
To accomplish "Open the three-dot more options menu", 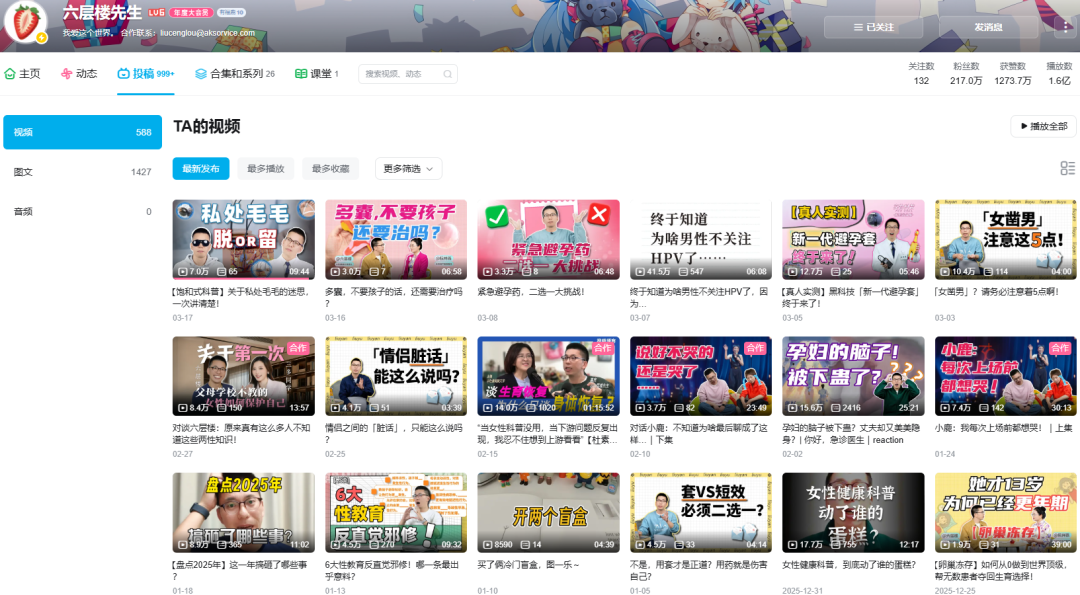I will coord(1063,27).
